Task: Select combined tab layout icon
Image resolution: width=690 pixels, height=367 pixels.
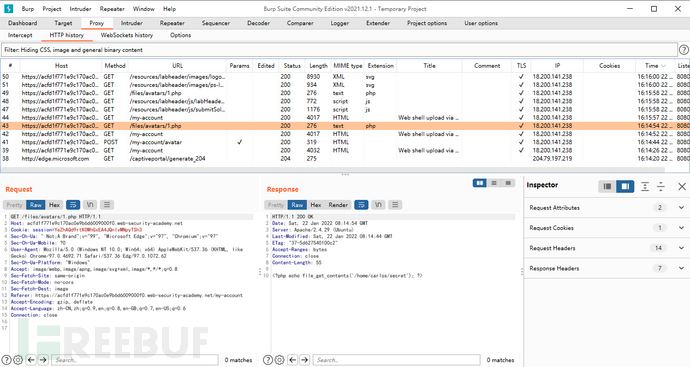Action: pos(508,183)
